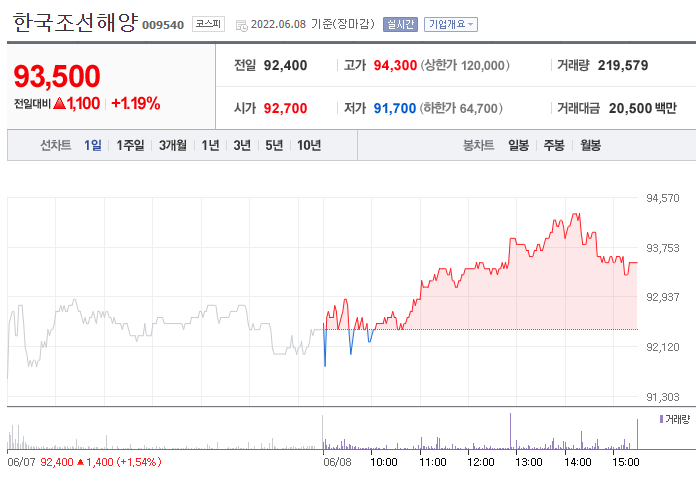
Task: Click the +1.19% change rate
Action: click(135, 103)
